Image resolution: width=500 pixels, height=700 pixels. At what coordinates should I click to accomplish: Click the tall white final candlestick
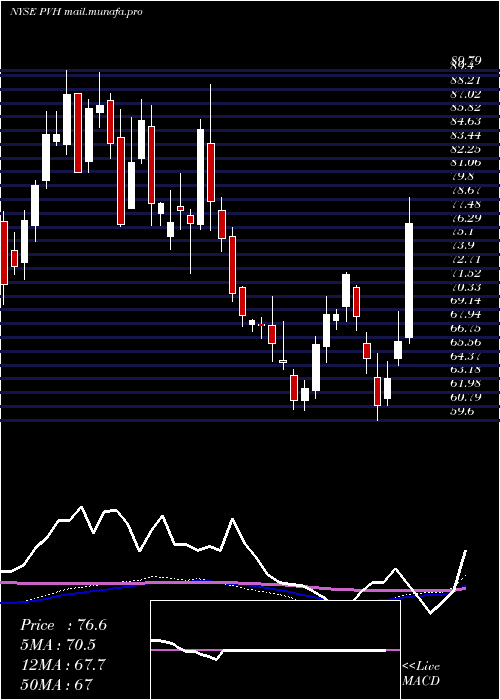coord(409,280)
